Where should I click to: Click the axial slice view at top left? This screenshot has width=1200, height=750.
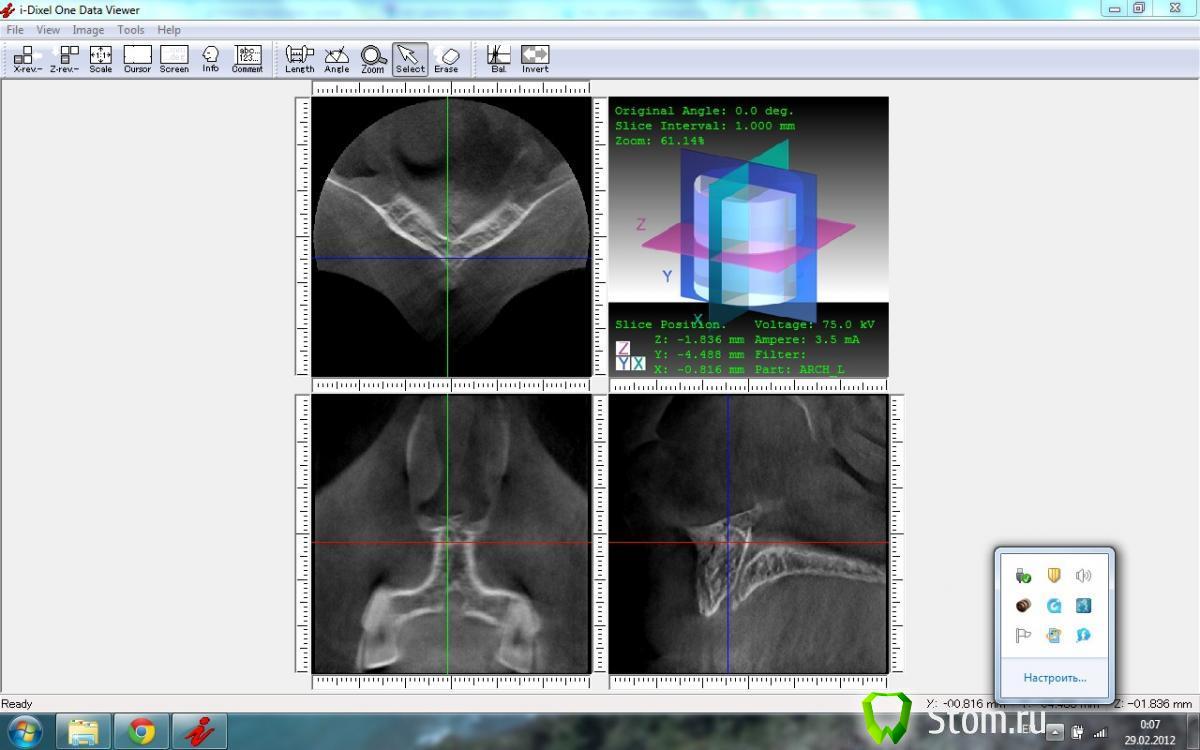point(448,237)
